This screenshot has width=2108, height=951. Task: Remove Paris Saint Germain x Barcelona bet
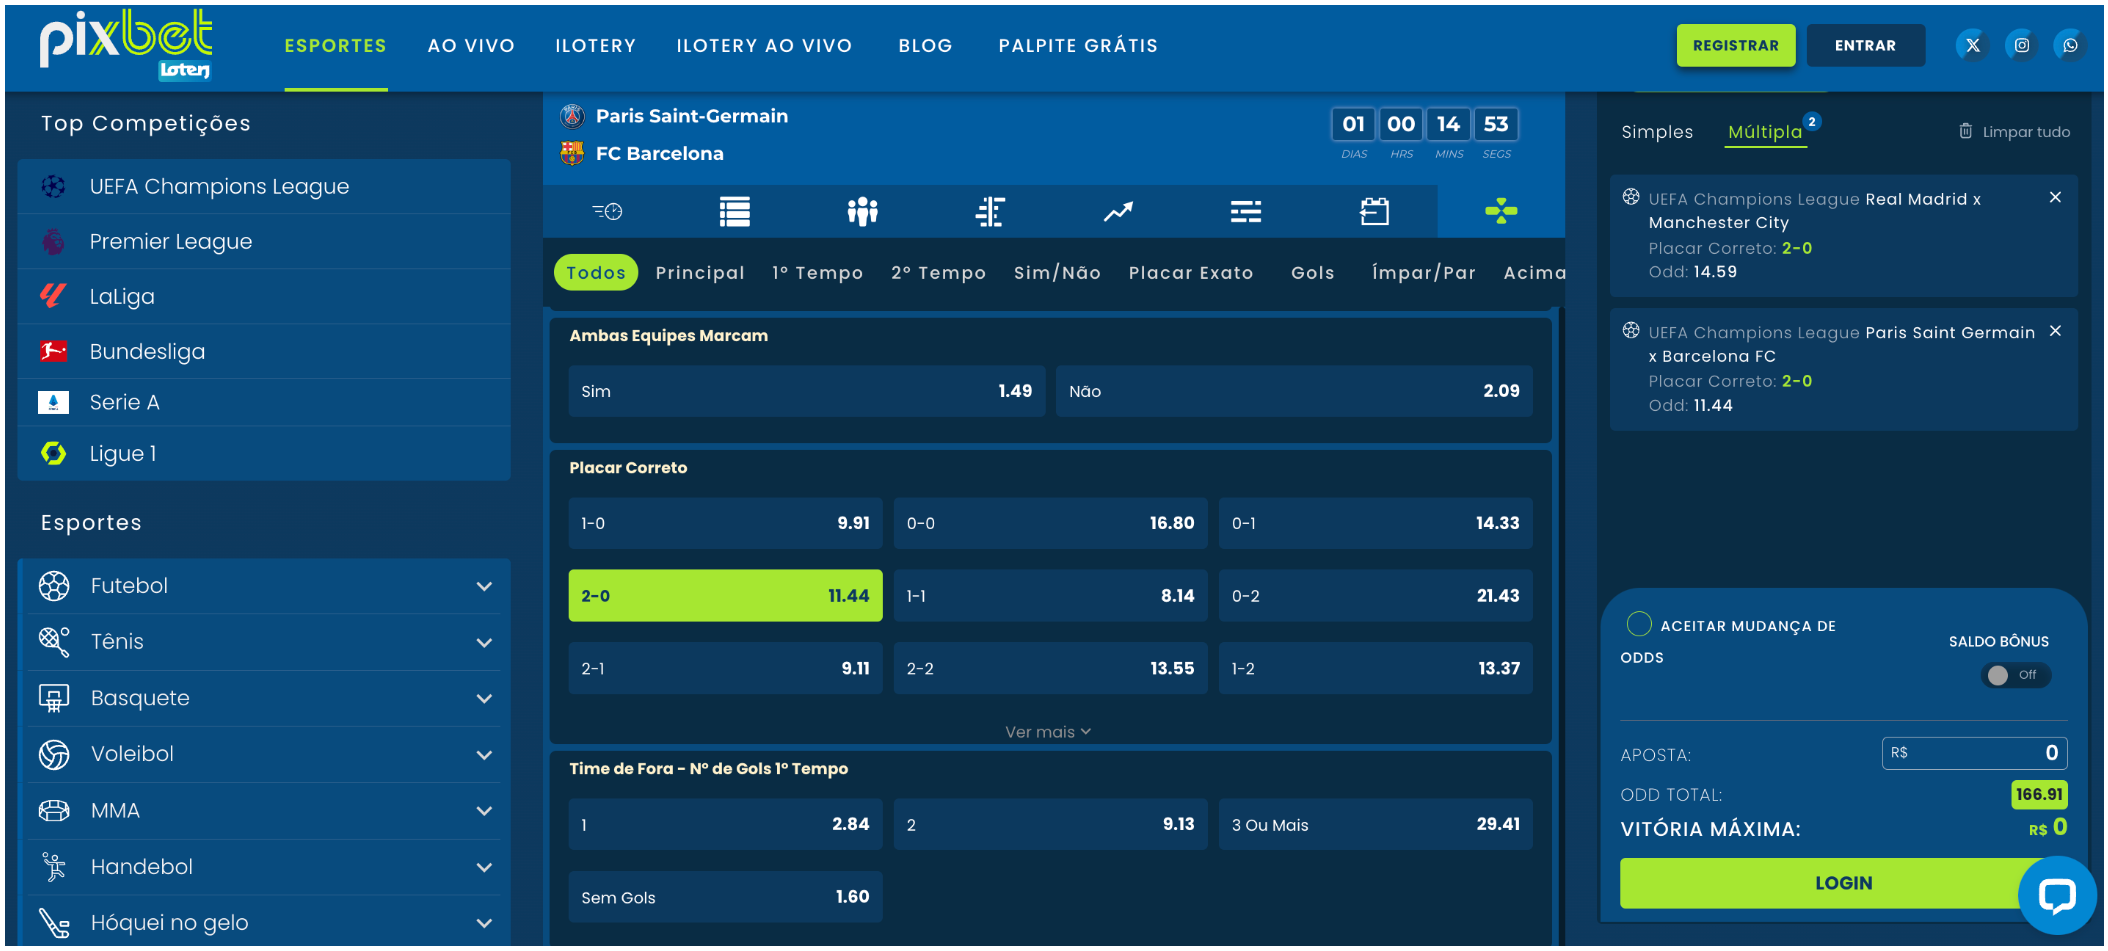[x=2055, y=330]
